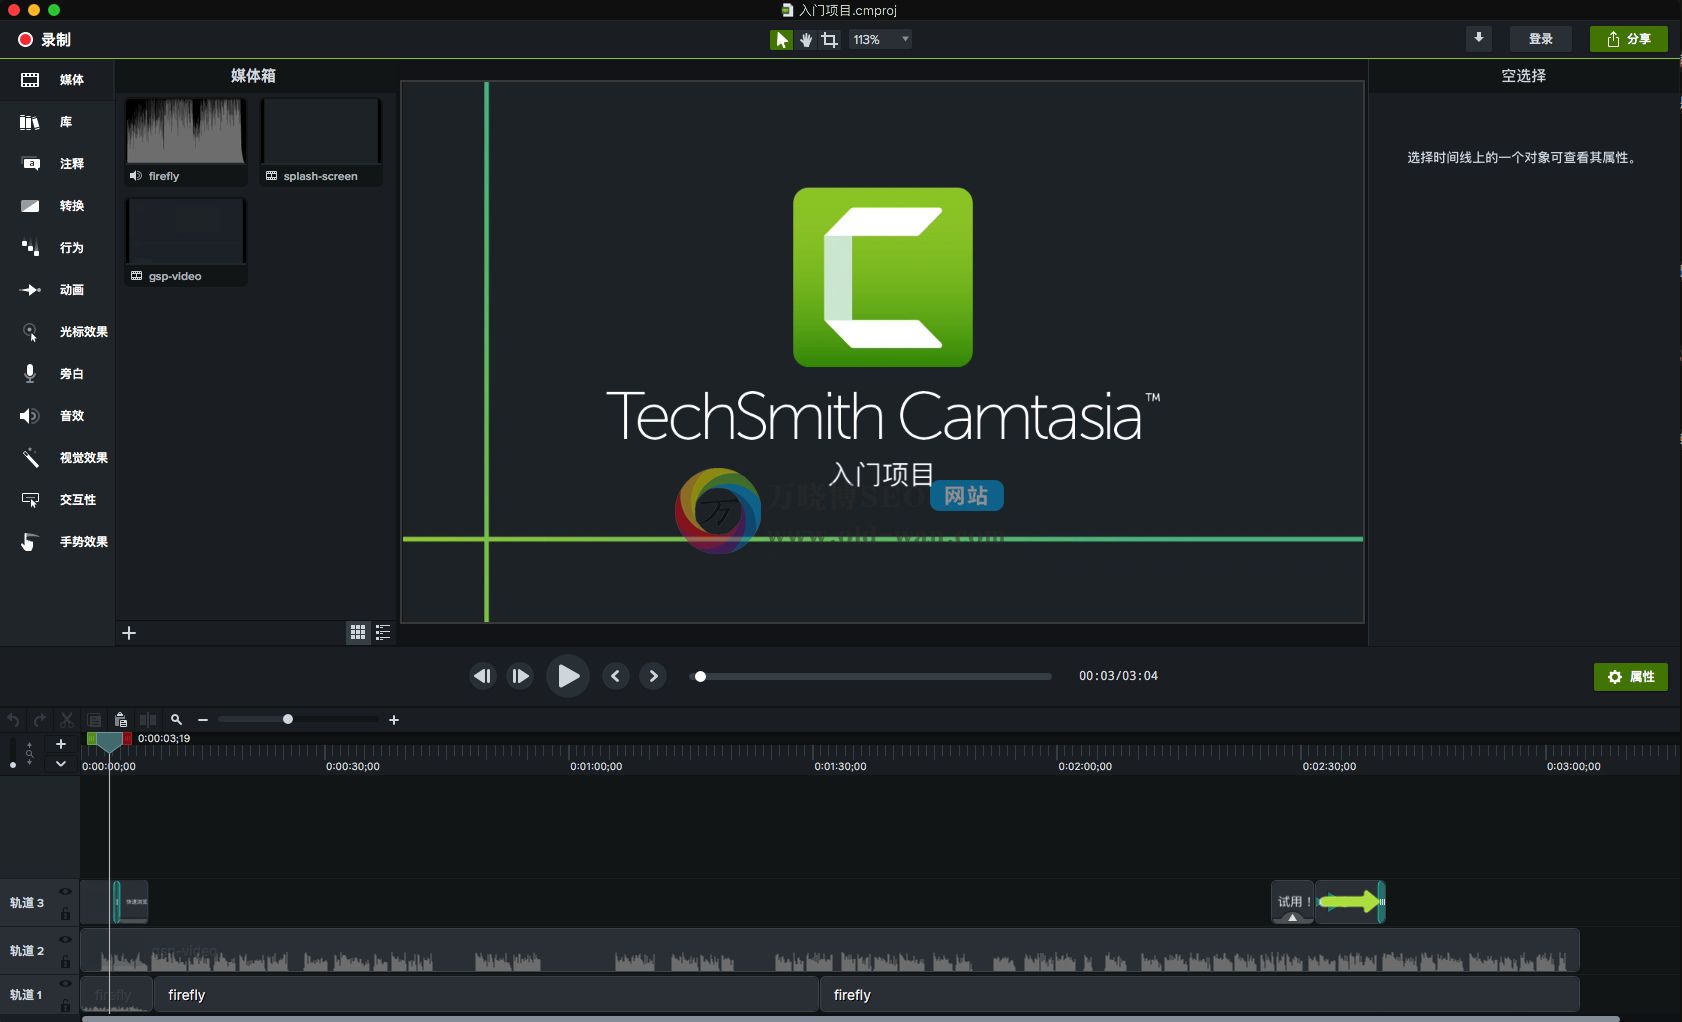Toggle lock for 轨道 1
The width and height of the screenshot is (1682, 1022).
coord(65,1005)
